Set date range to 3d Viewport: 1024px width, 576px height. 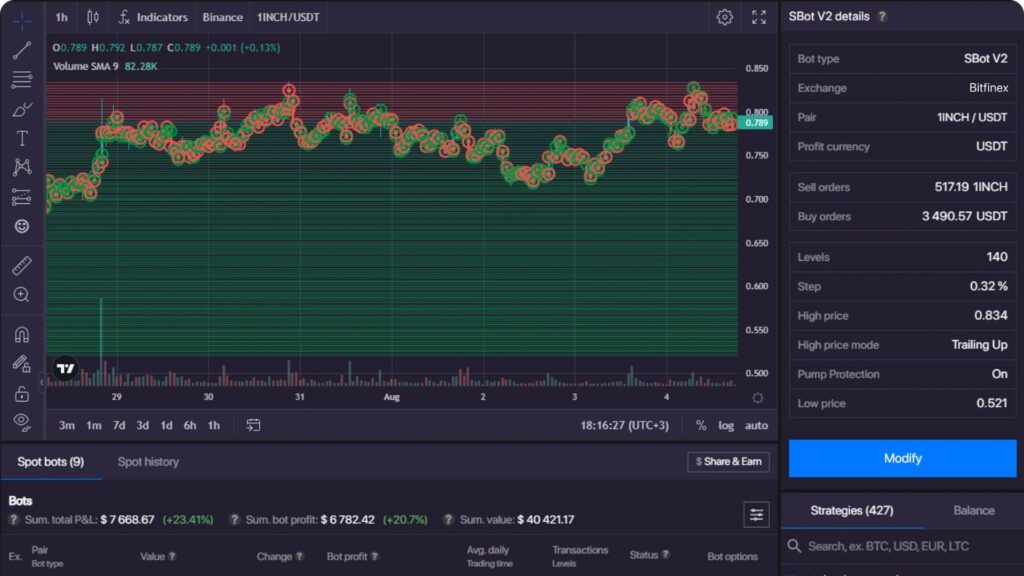[142, 425]
